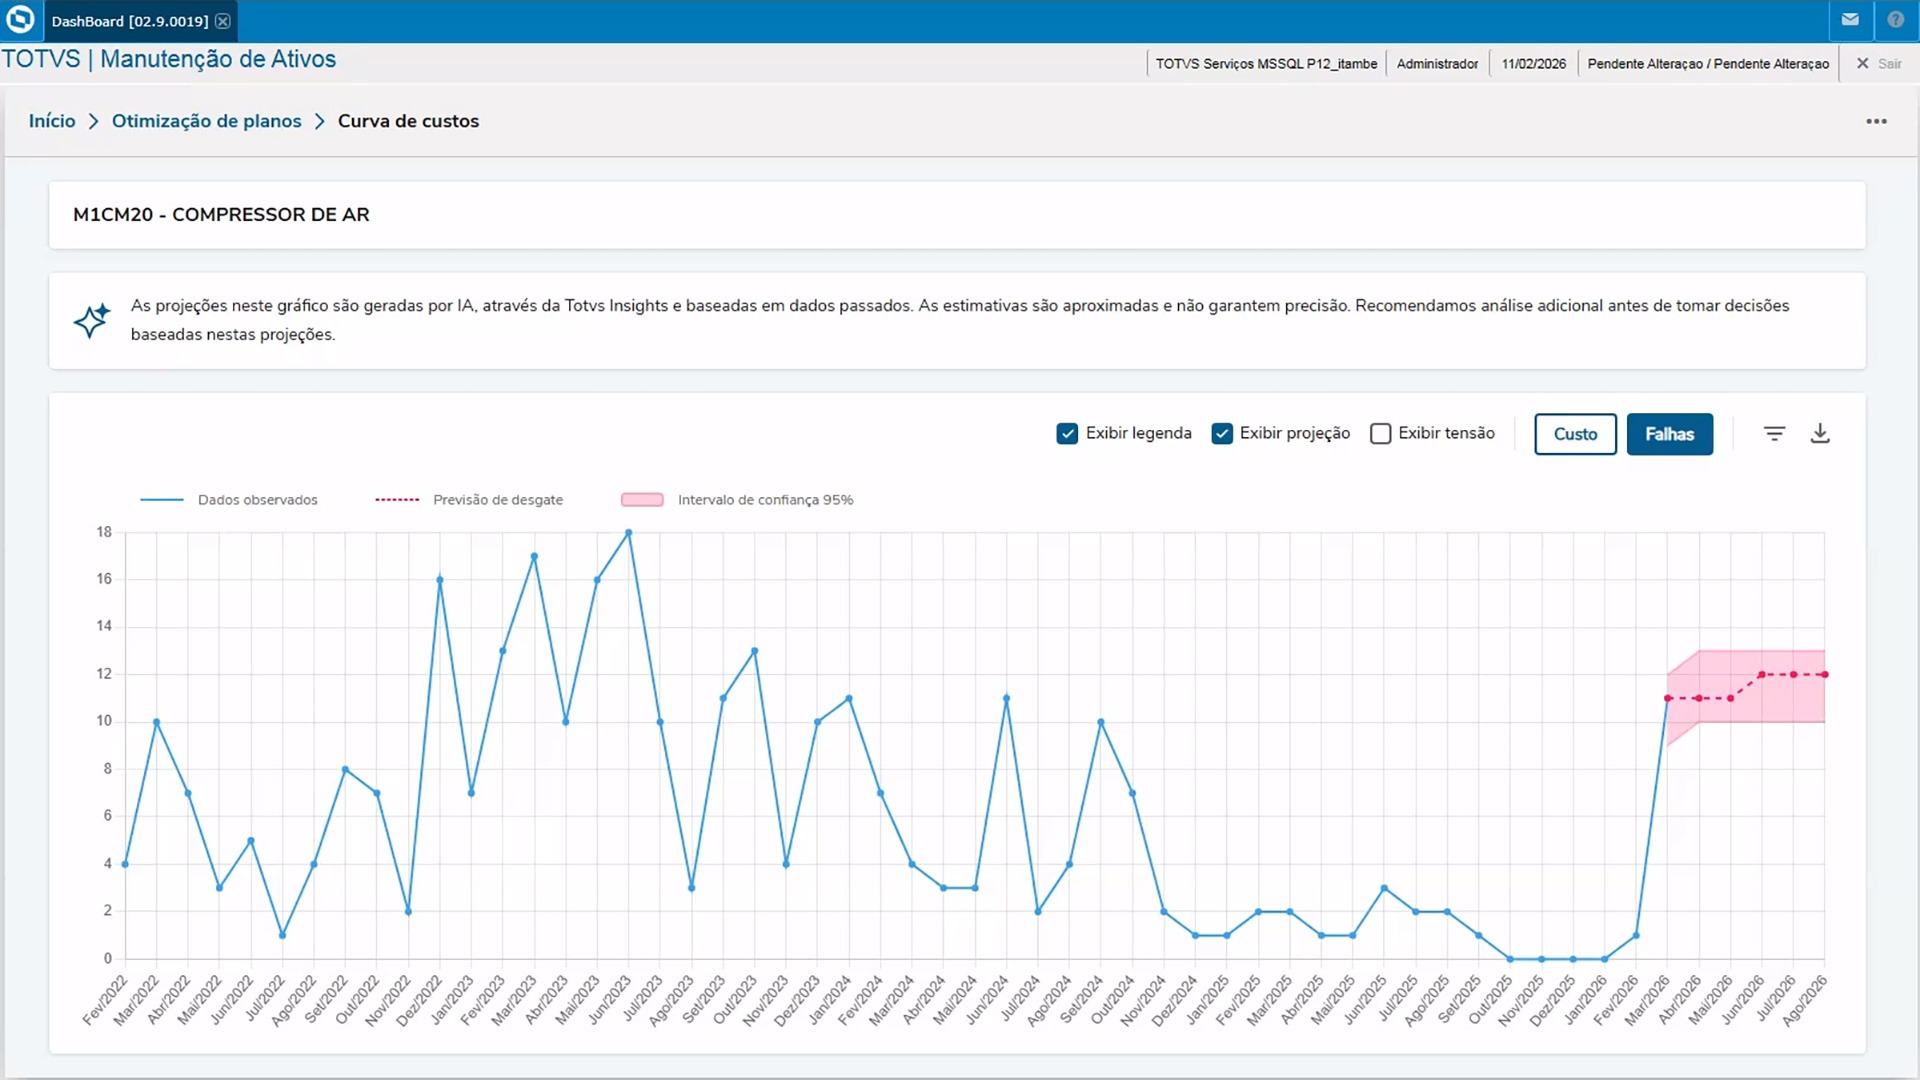Image resolution: width=1920 pixels, height=1080 pixels.
Task: Toggle Dados observados legend line
Action: tap(162, 500)
